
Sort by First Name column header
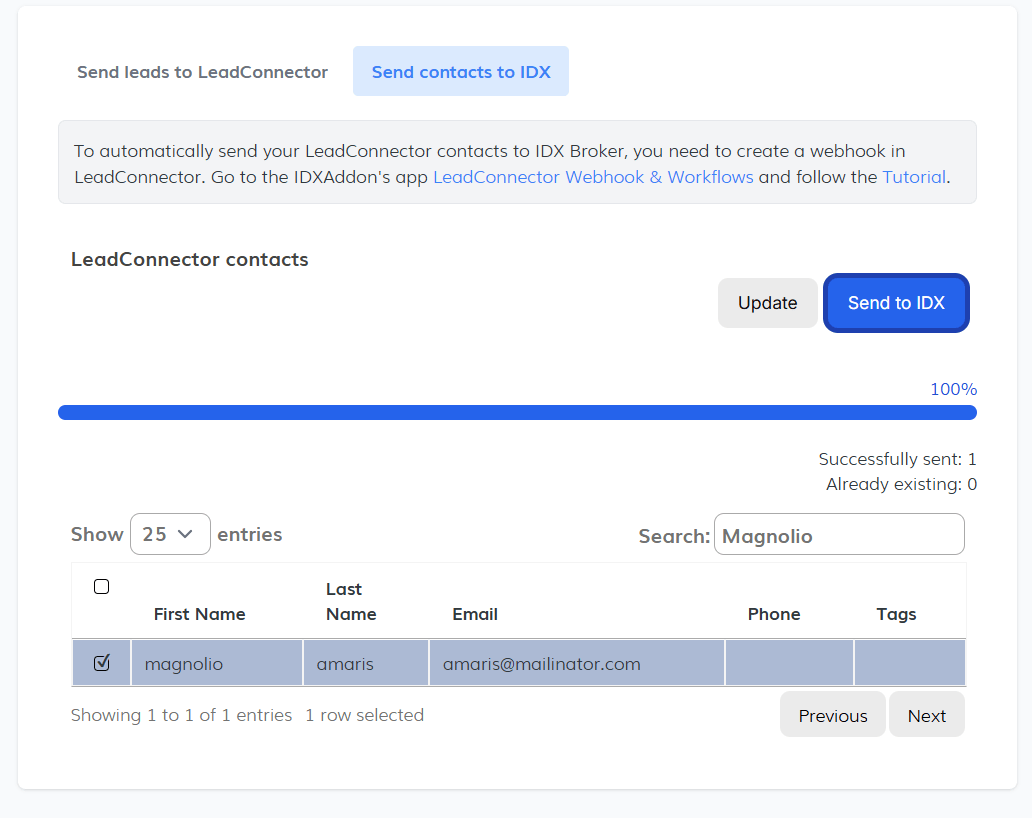(199, 614)
